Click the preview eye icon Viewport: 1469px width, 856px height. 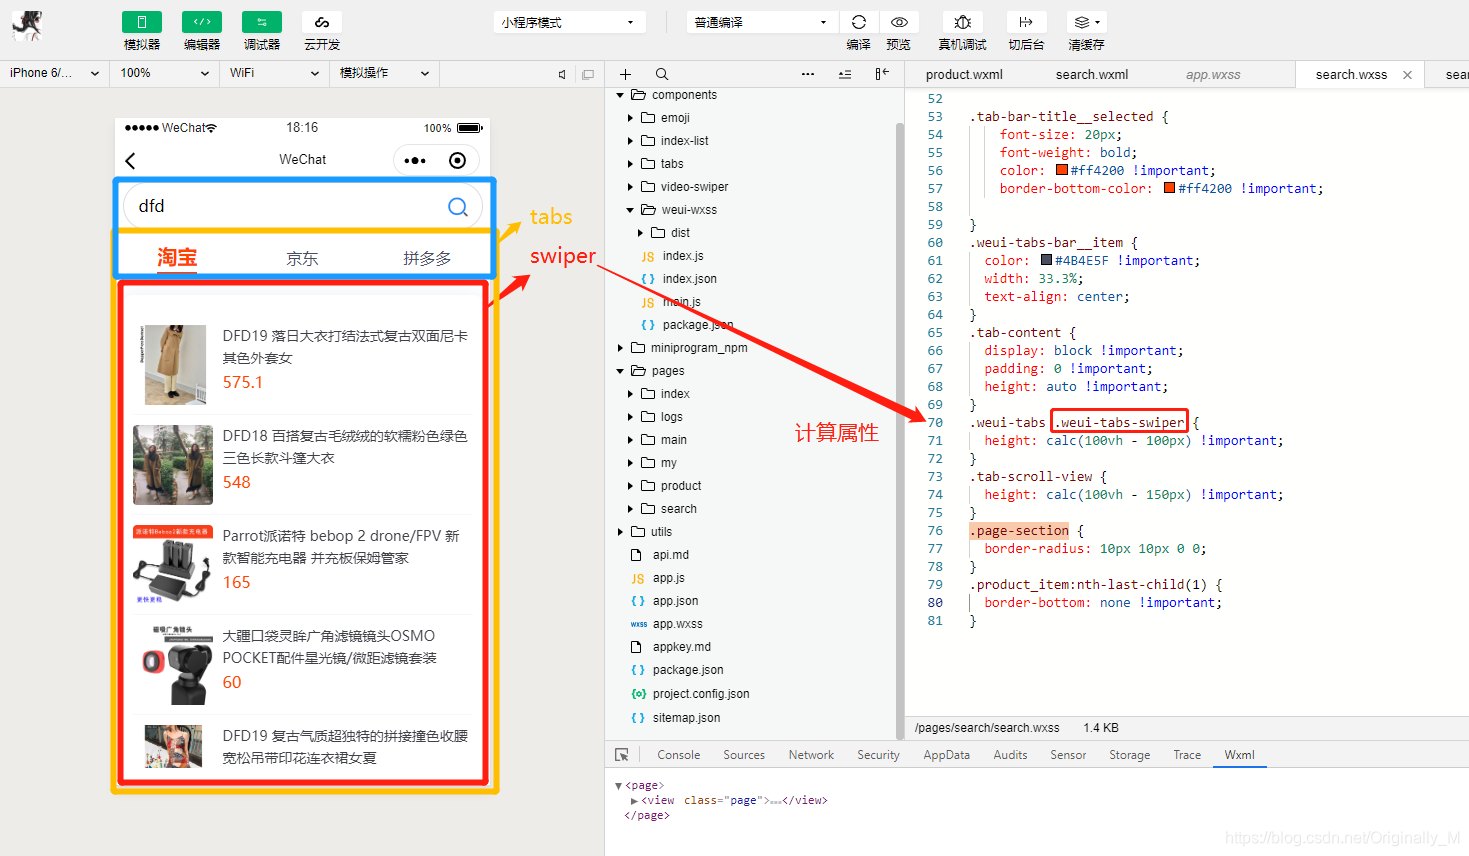899,22
